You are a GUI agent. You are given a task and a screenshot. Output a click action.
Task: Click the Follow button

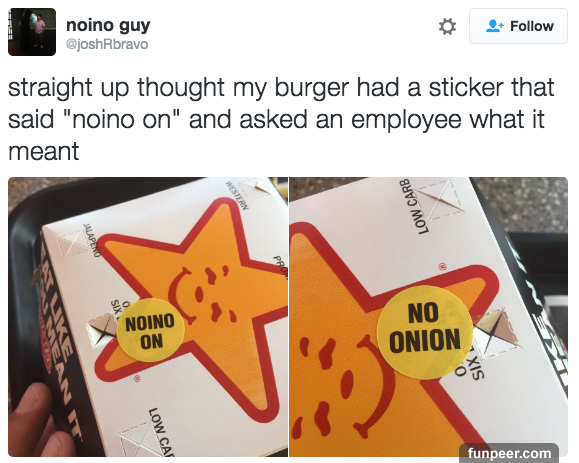tap(518, 26)
